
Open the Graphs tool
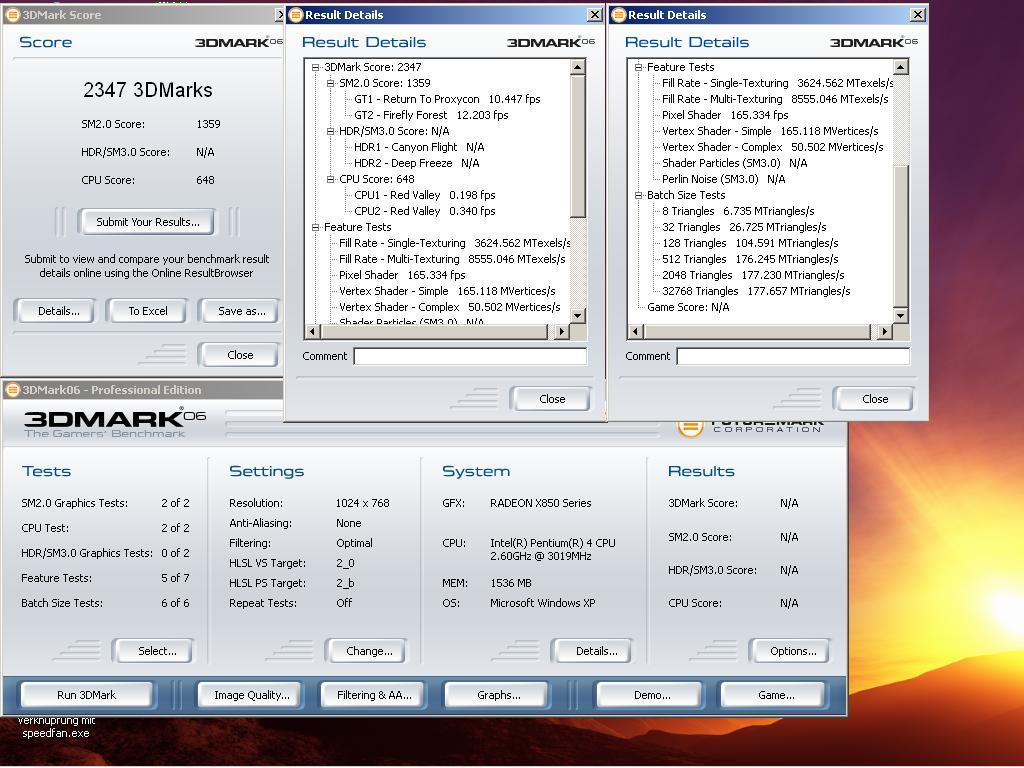tap(498, 695)
